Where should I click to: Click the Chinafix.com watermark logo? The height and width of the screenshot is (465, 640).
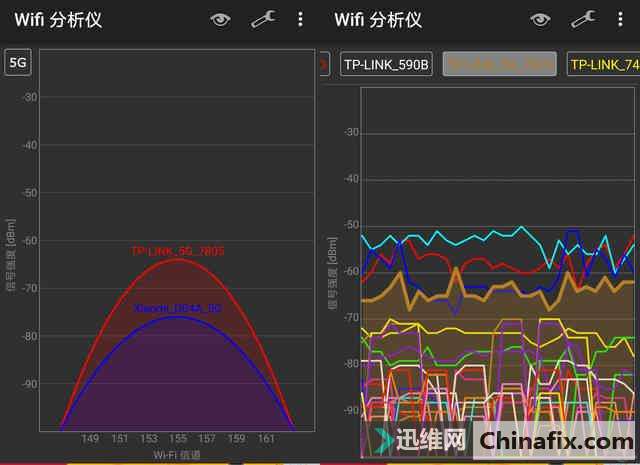pyautogui.click(x=555, y=441)
